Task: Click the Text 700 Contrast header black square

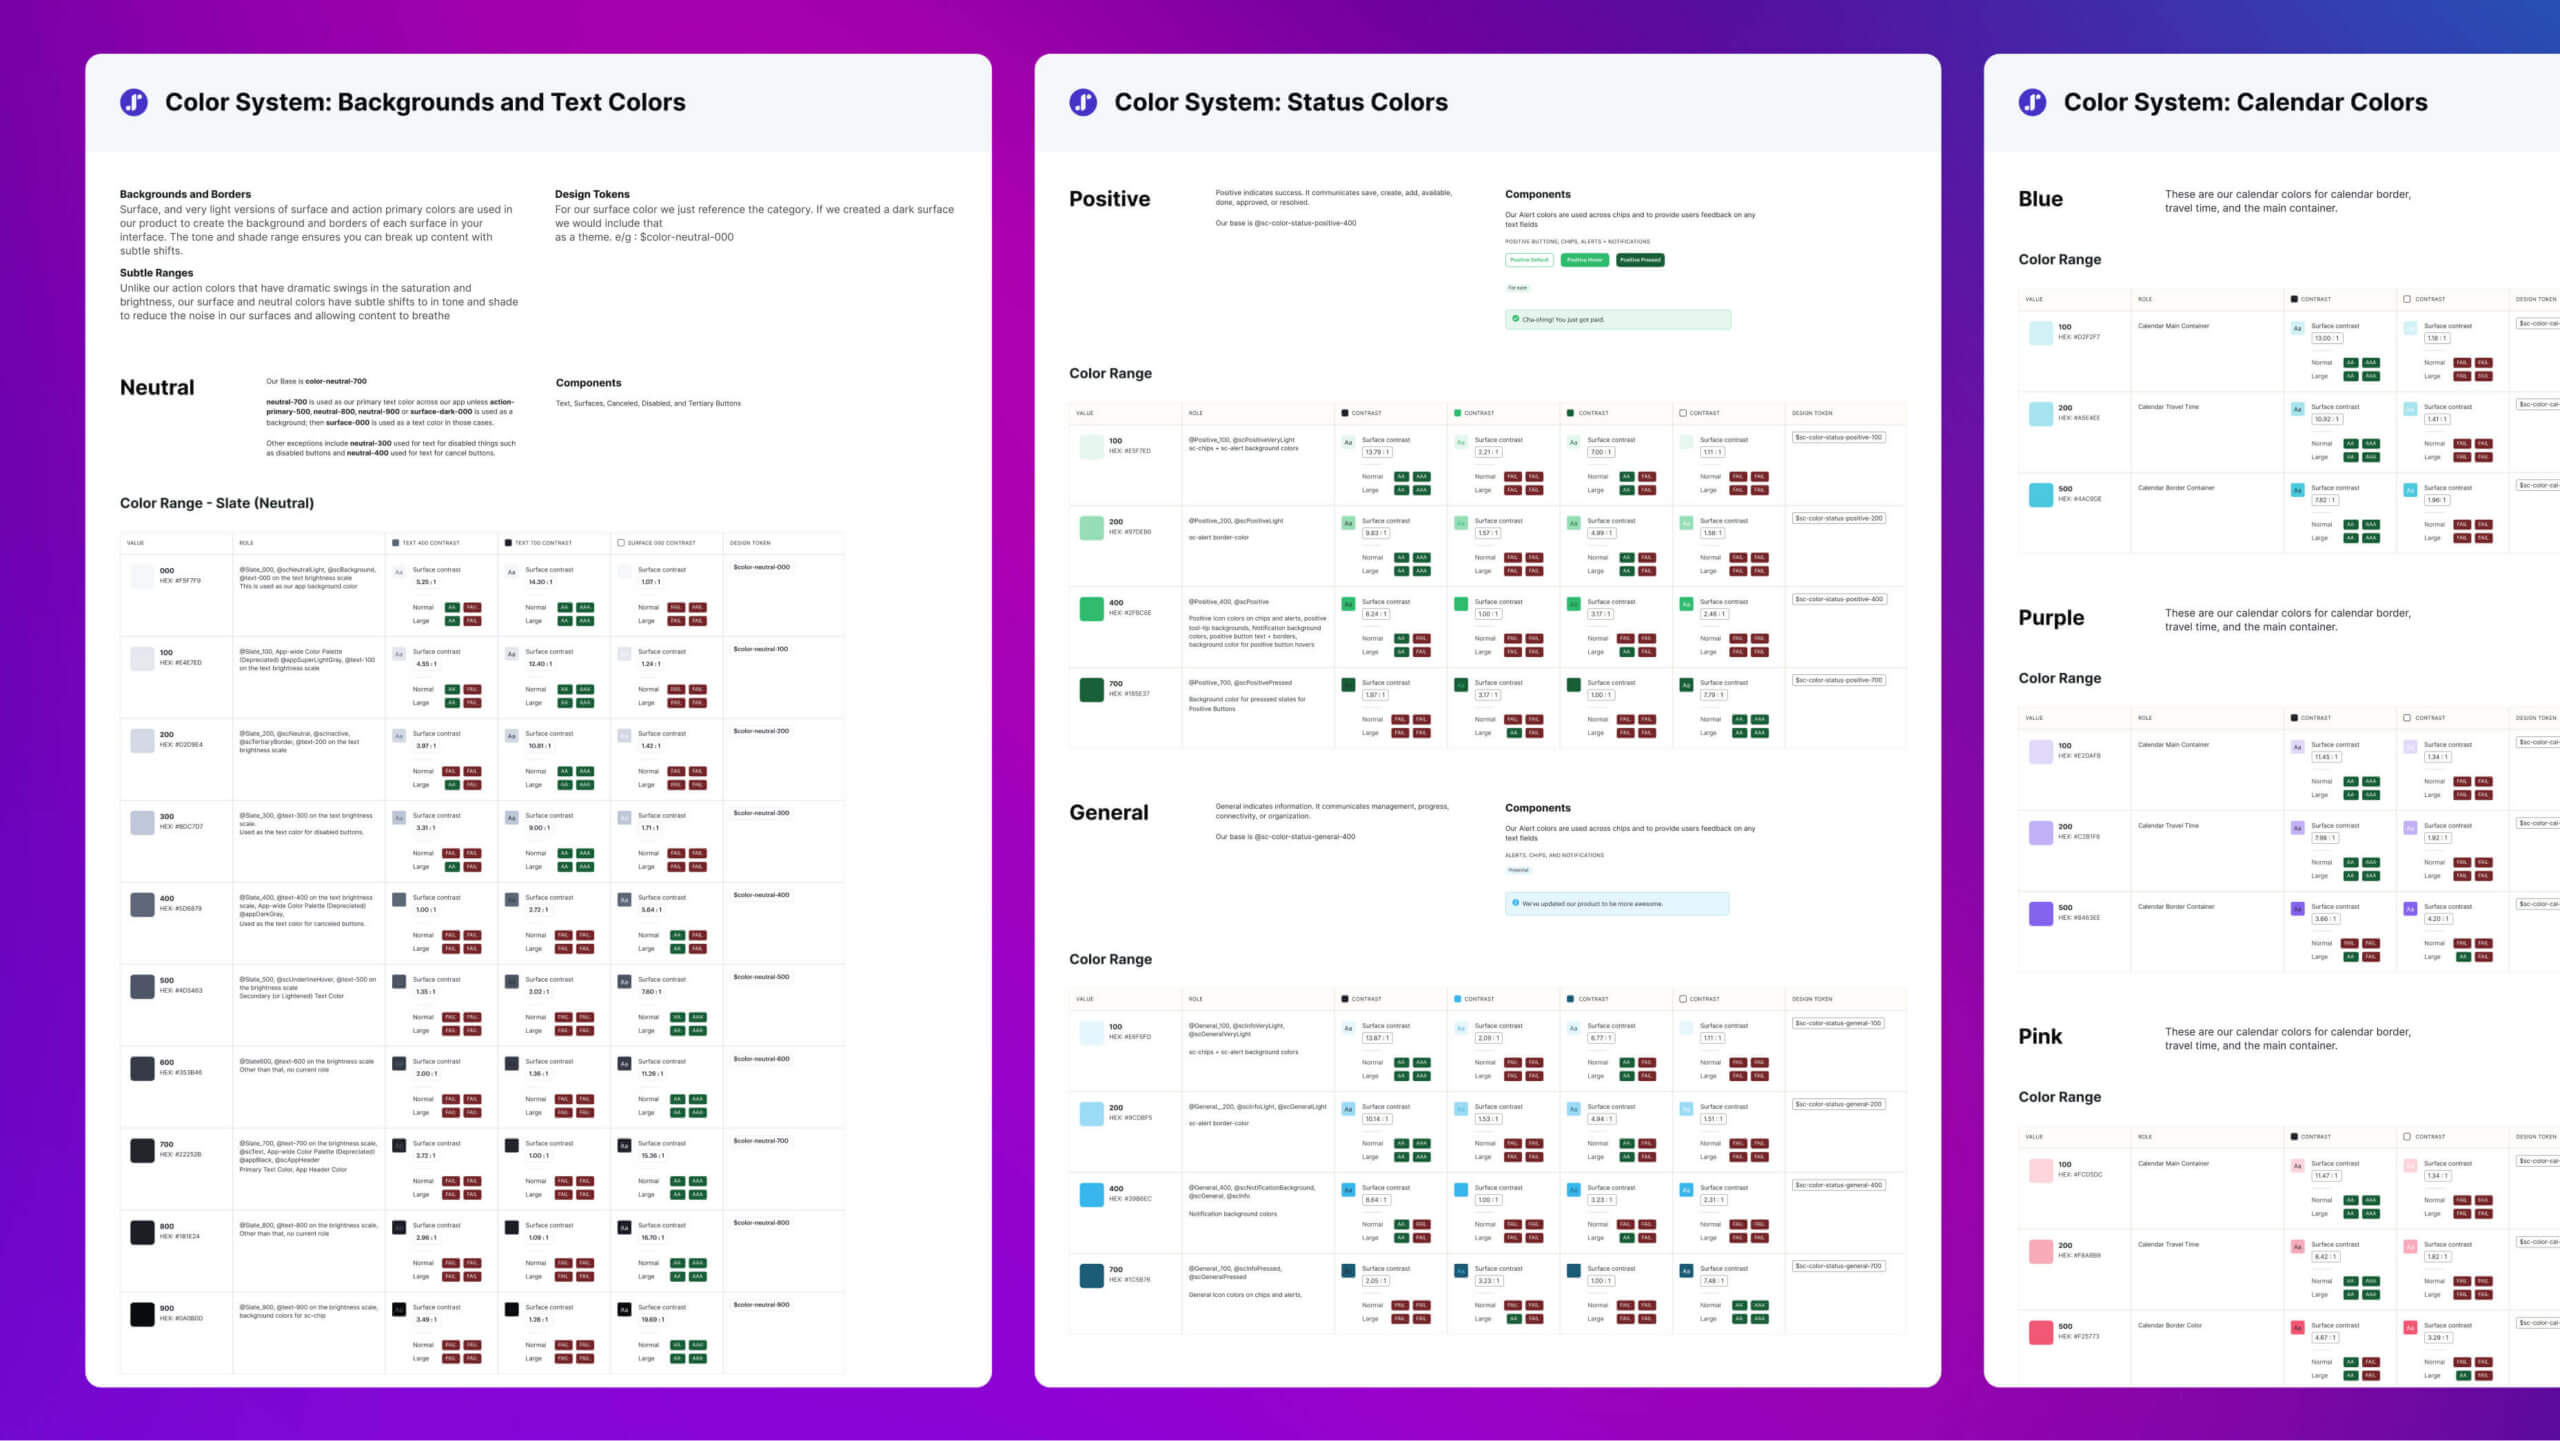Action: click(x=508, y=543)
